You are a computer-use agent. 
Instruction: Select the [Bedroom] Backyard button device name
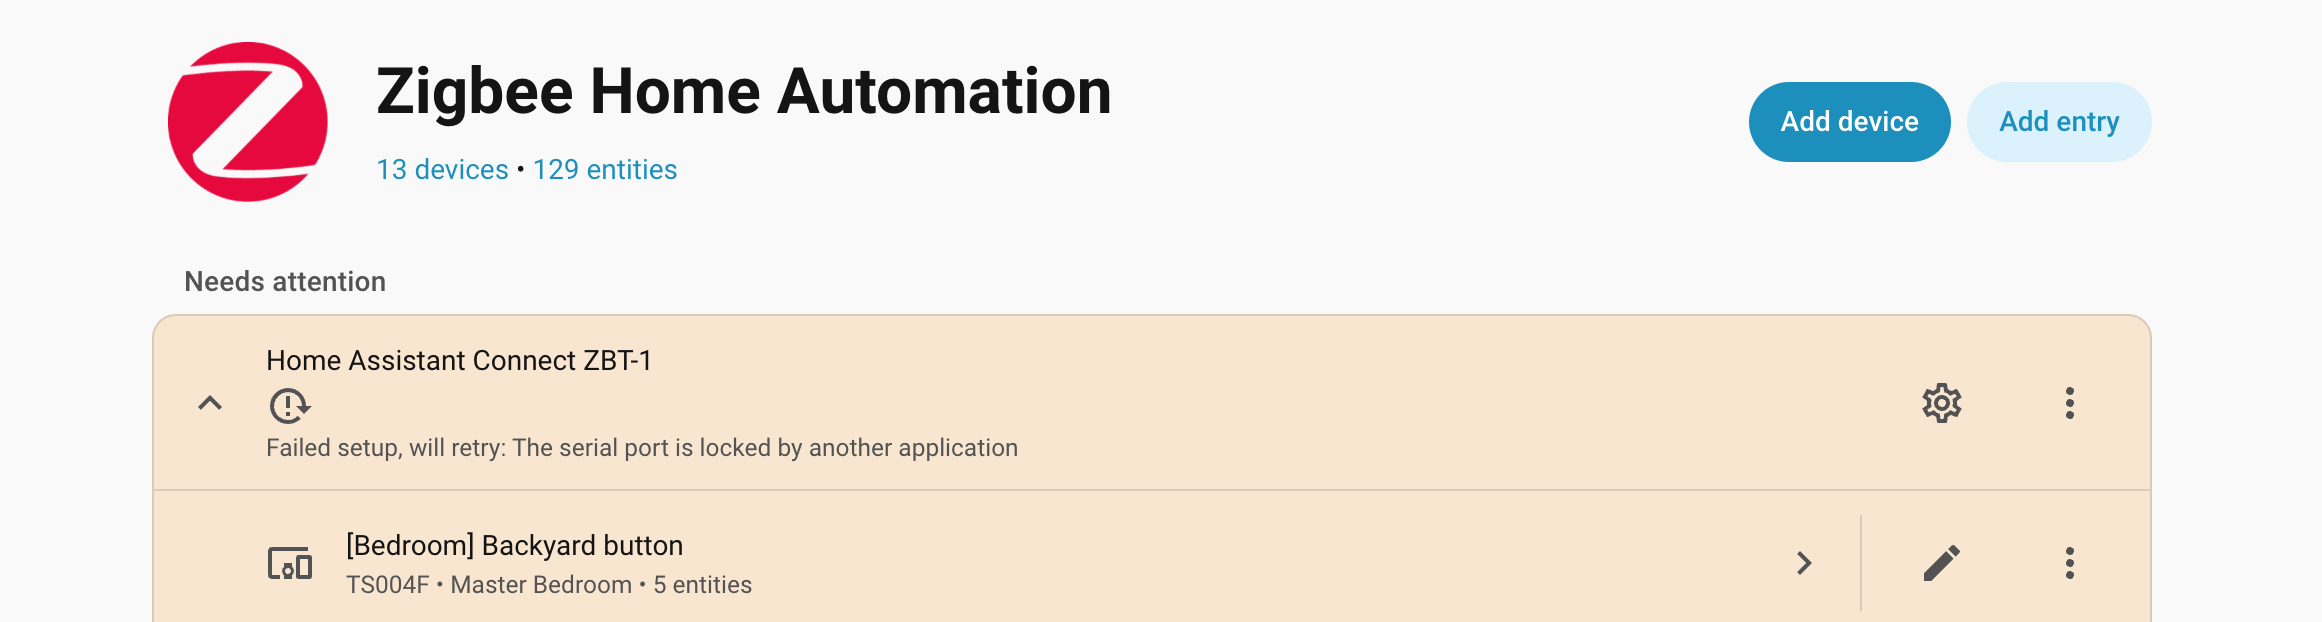point(514,546)
